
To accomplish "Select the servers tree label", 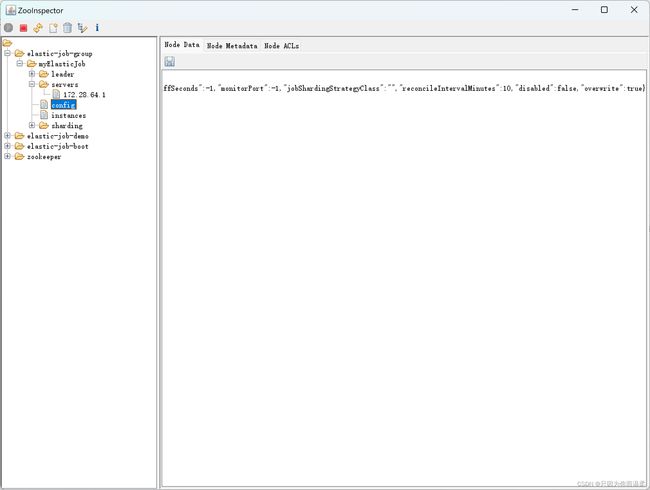I will 65,85.
